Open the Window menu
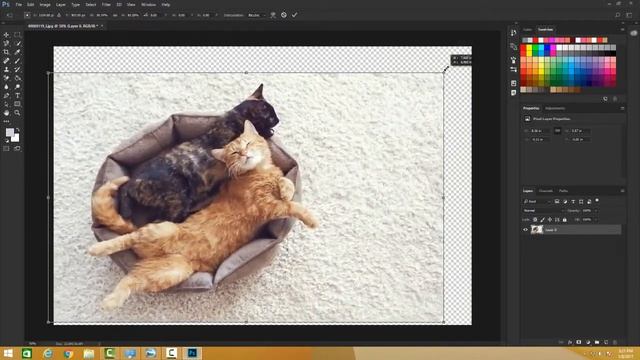Image resolution: width=640 pixels, height=360 pixels. pyautogui.click(x=148, y=4)
